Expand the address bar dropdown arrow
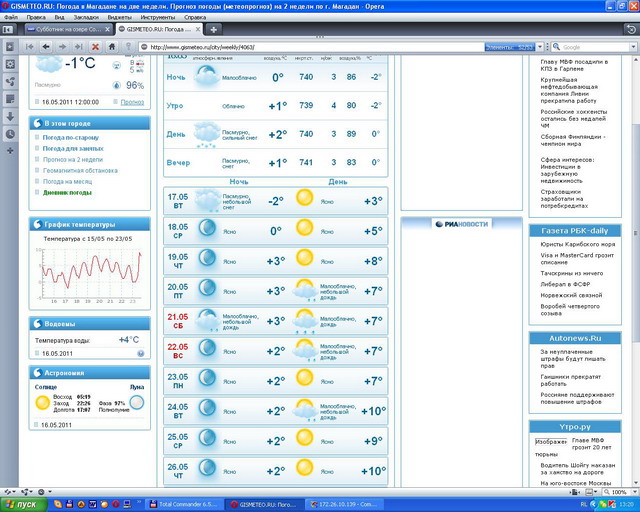640x512 pixels. coord(539,47)
